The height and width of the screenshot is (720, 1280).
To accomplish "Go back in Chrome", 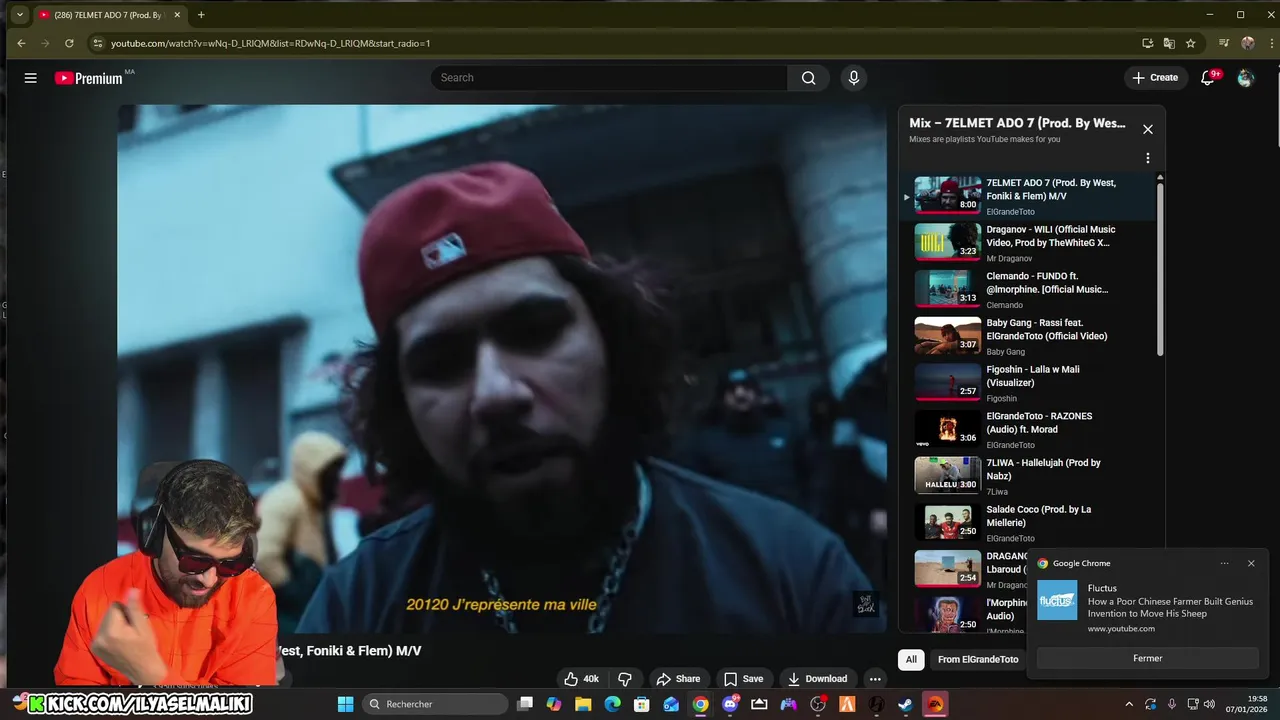I will (21, 43).
